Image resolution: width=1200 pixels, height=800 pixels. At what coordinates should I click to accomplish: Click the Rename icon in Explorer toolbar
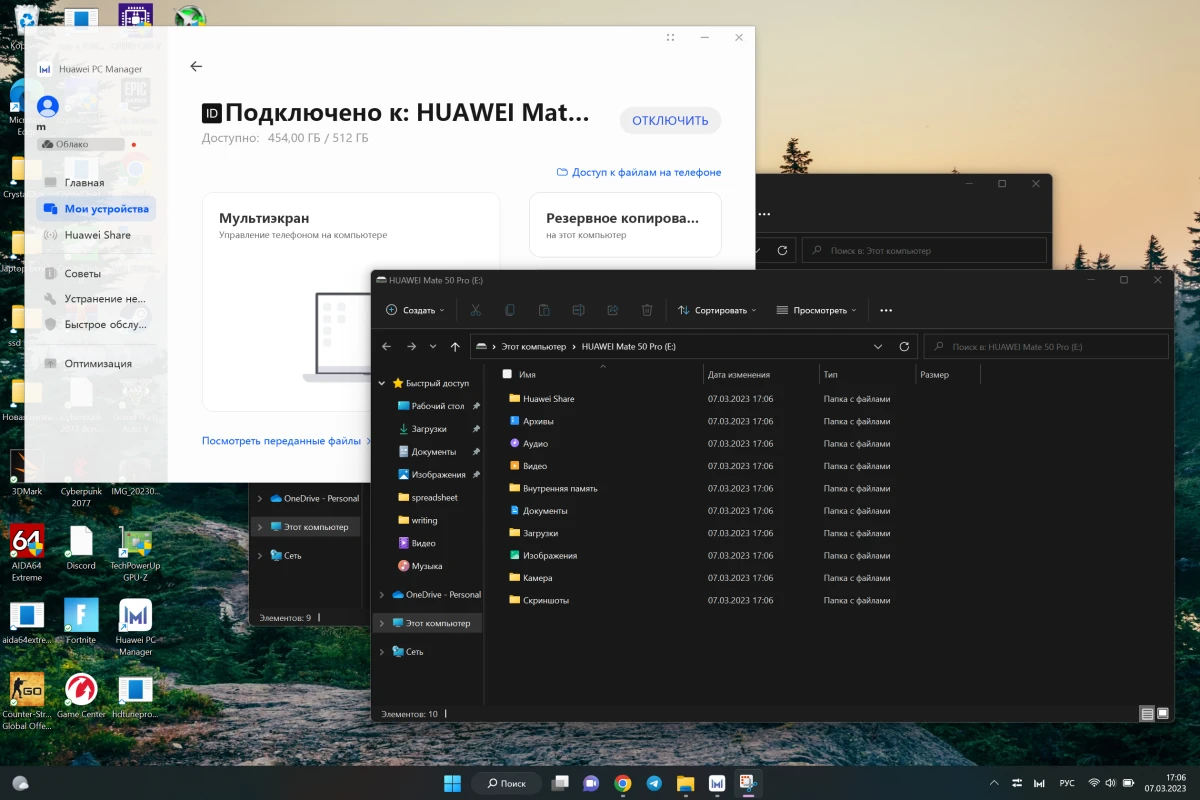pyautogui.click(x=578, y=310)
